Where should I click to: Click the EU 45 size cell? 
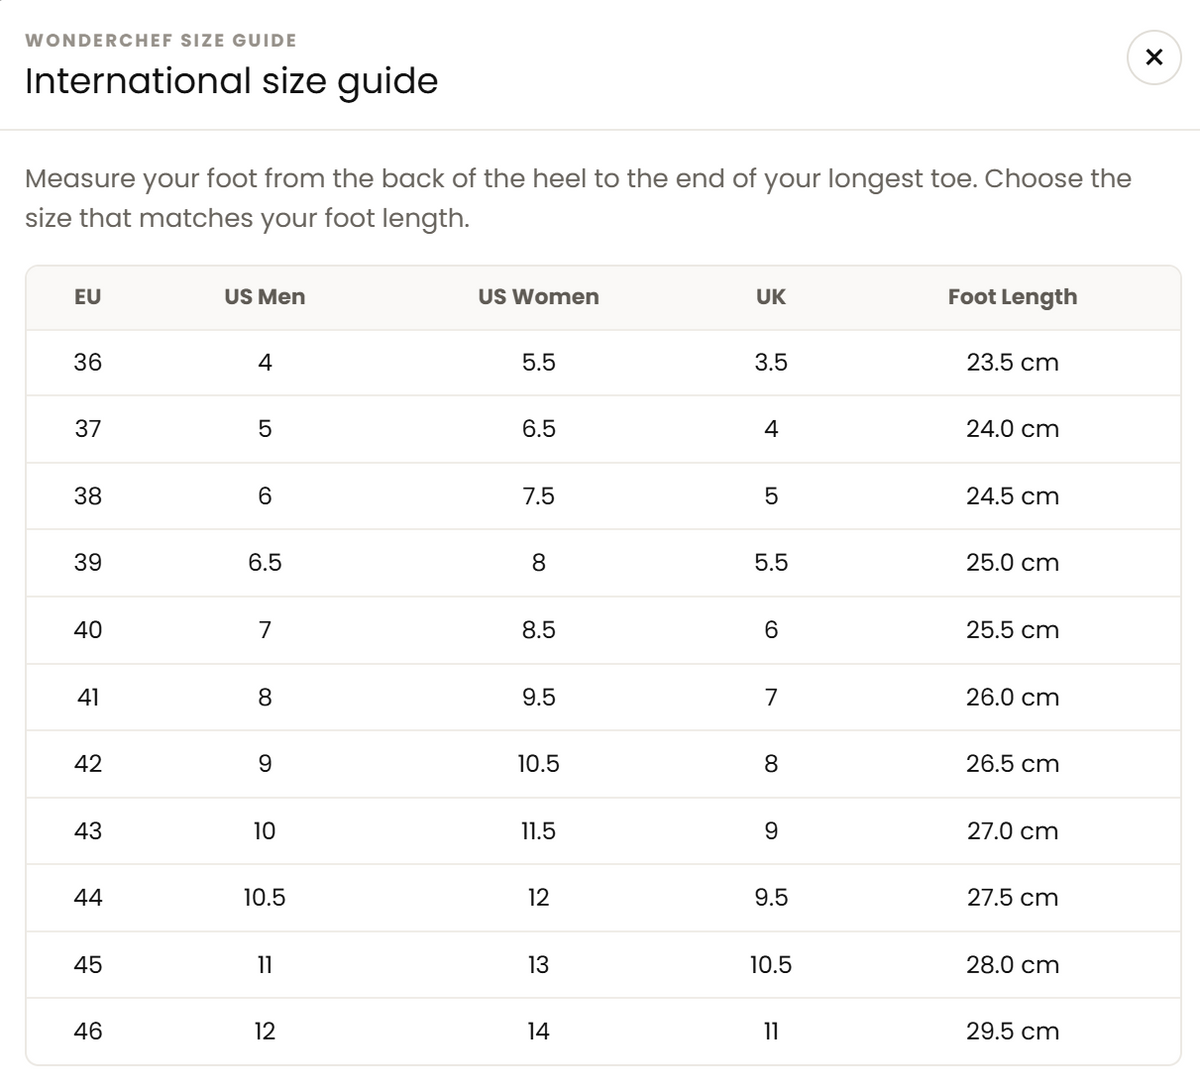pyautogui.click(x=88, y=965)
